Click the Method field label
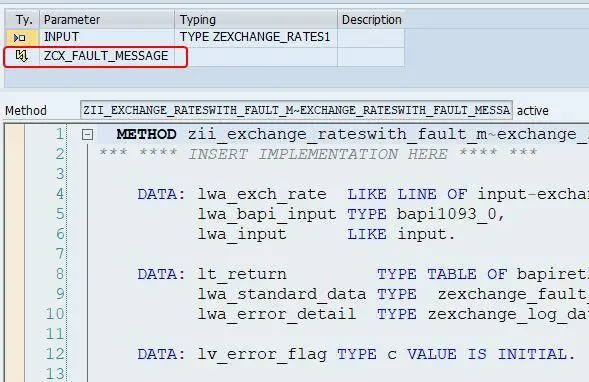Screen dimensions: 589x382 26,110
